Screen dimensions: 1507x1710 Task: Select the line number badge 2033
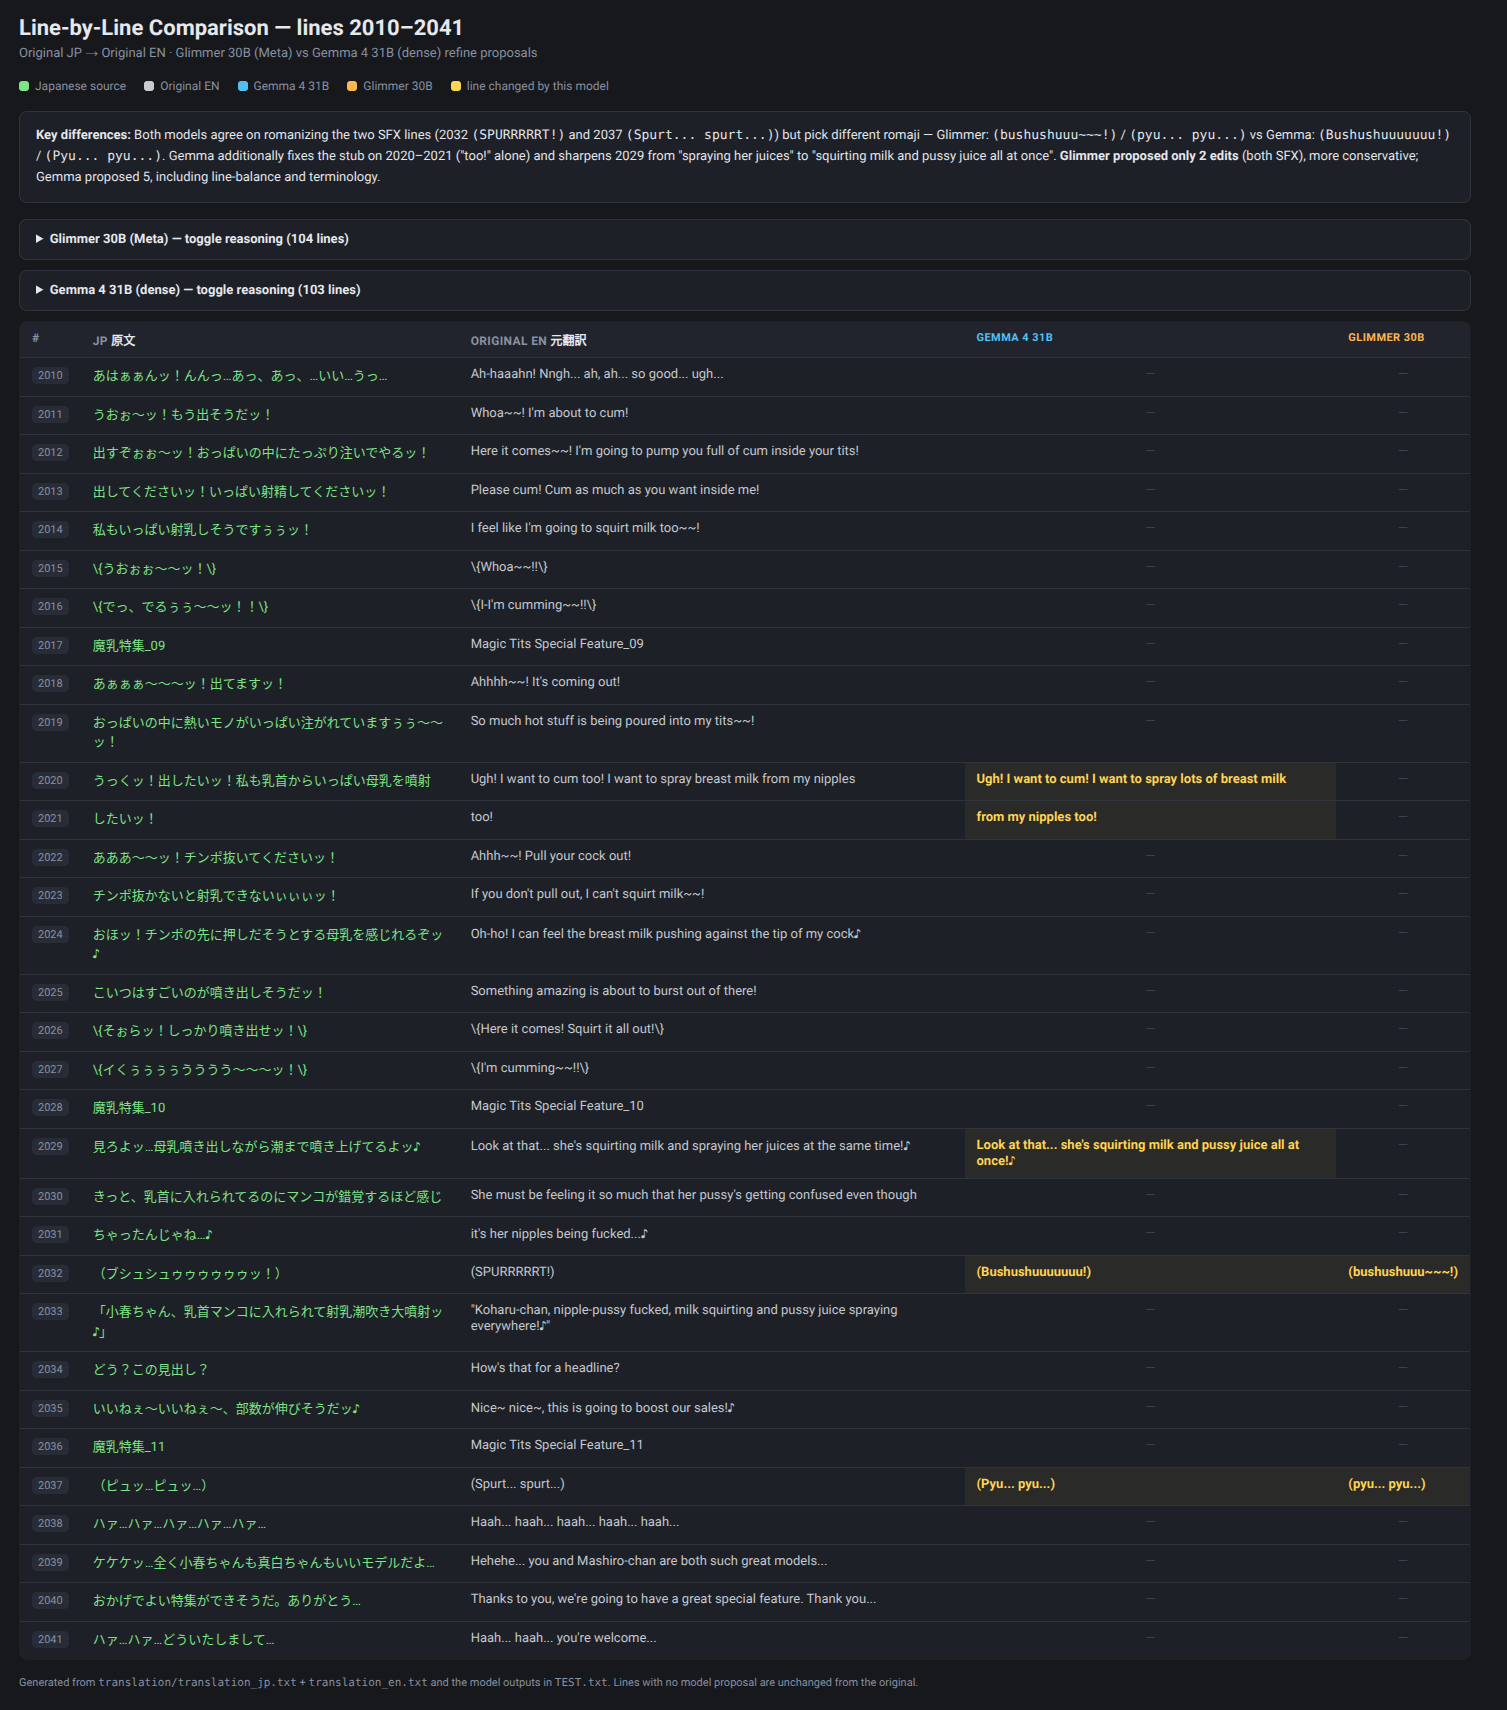[51, 1311]
